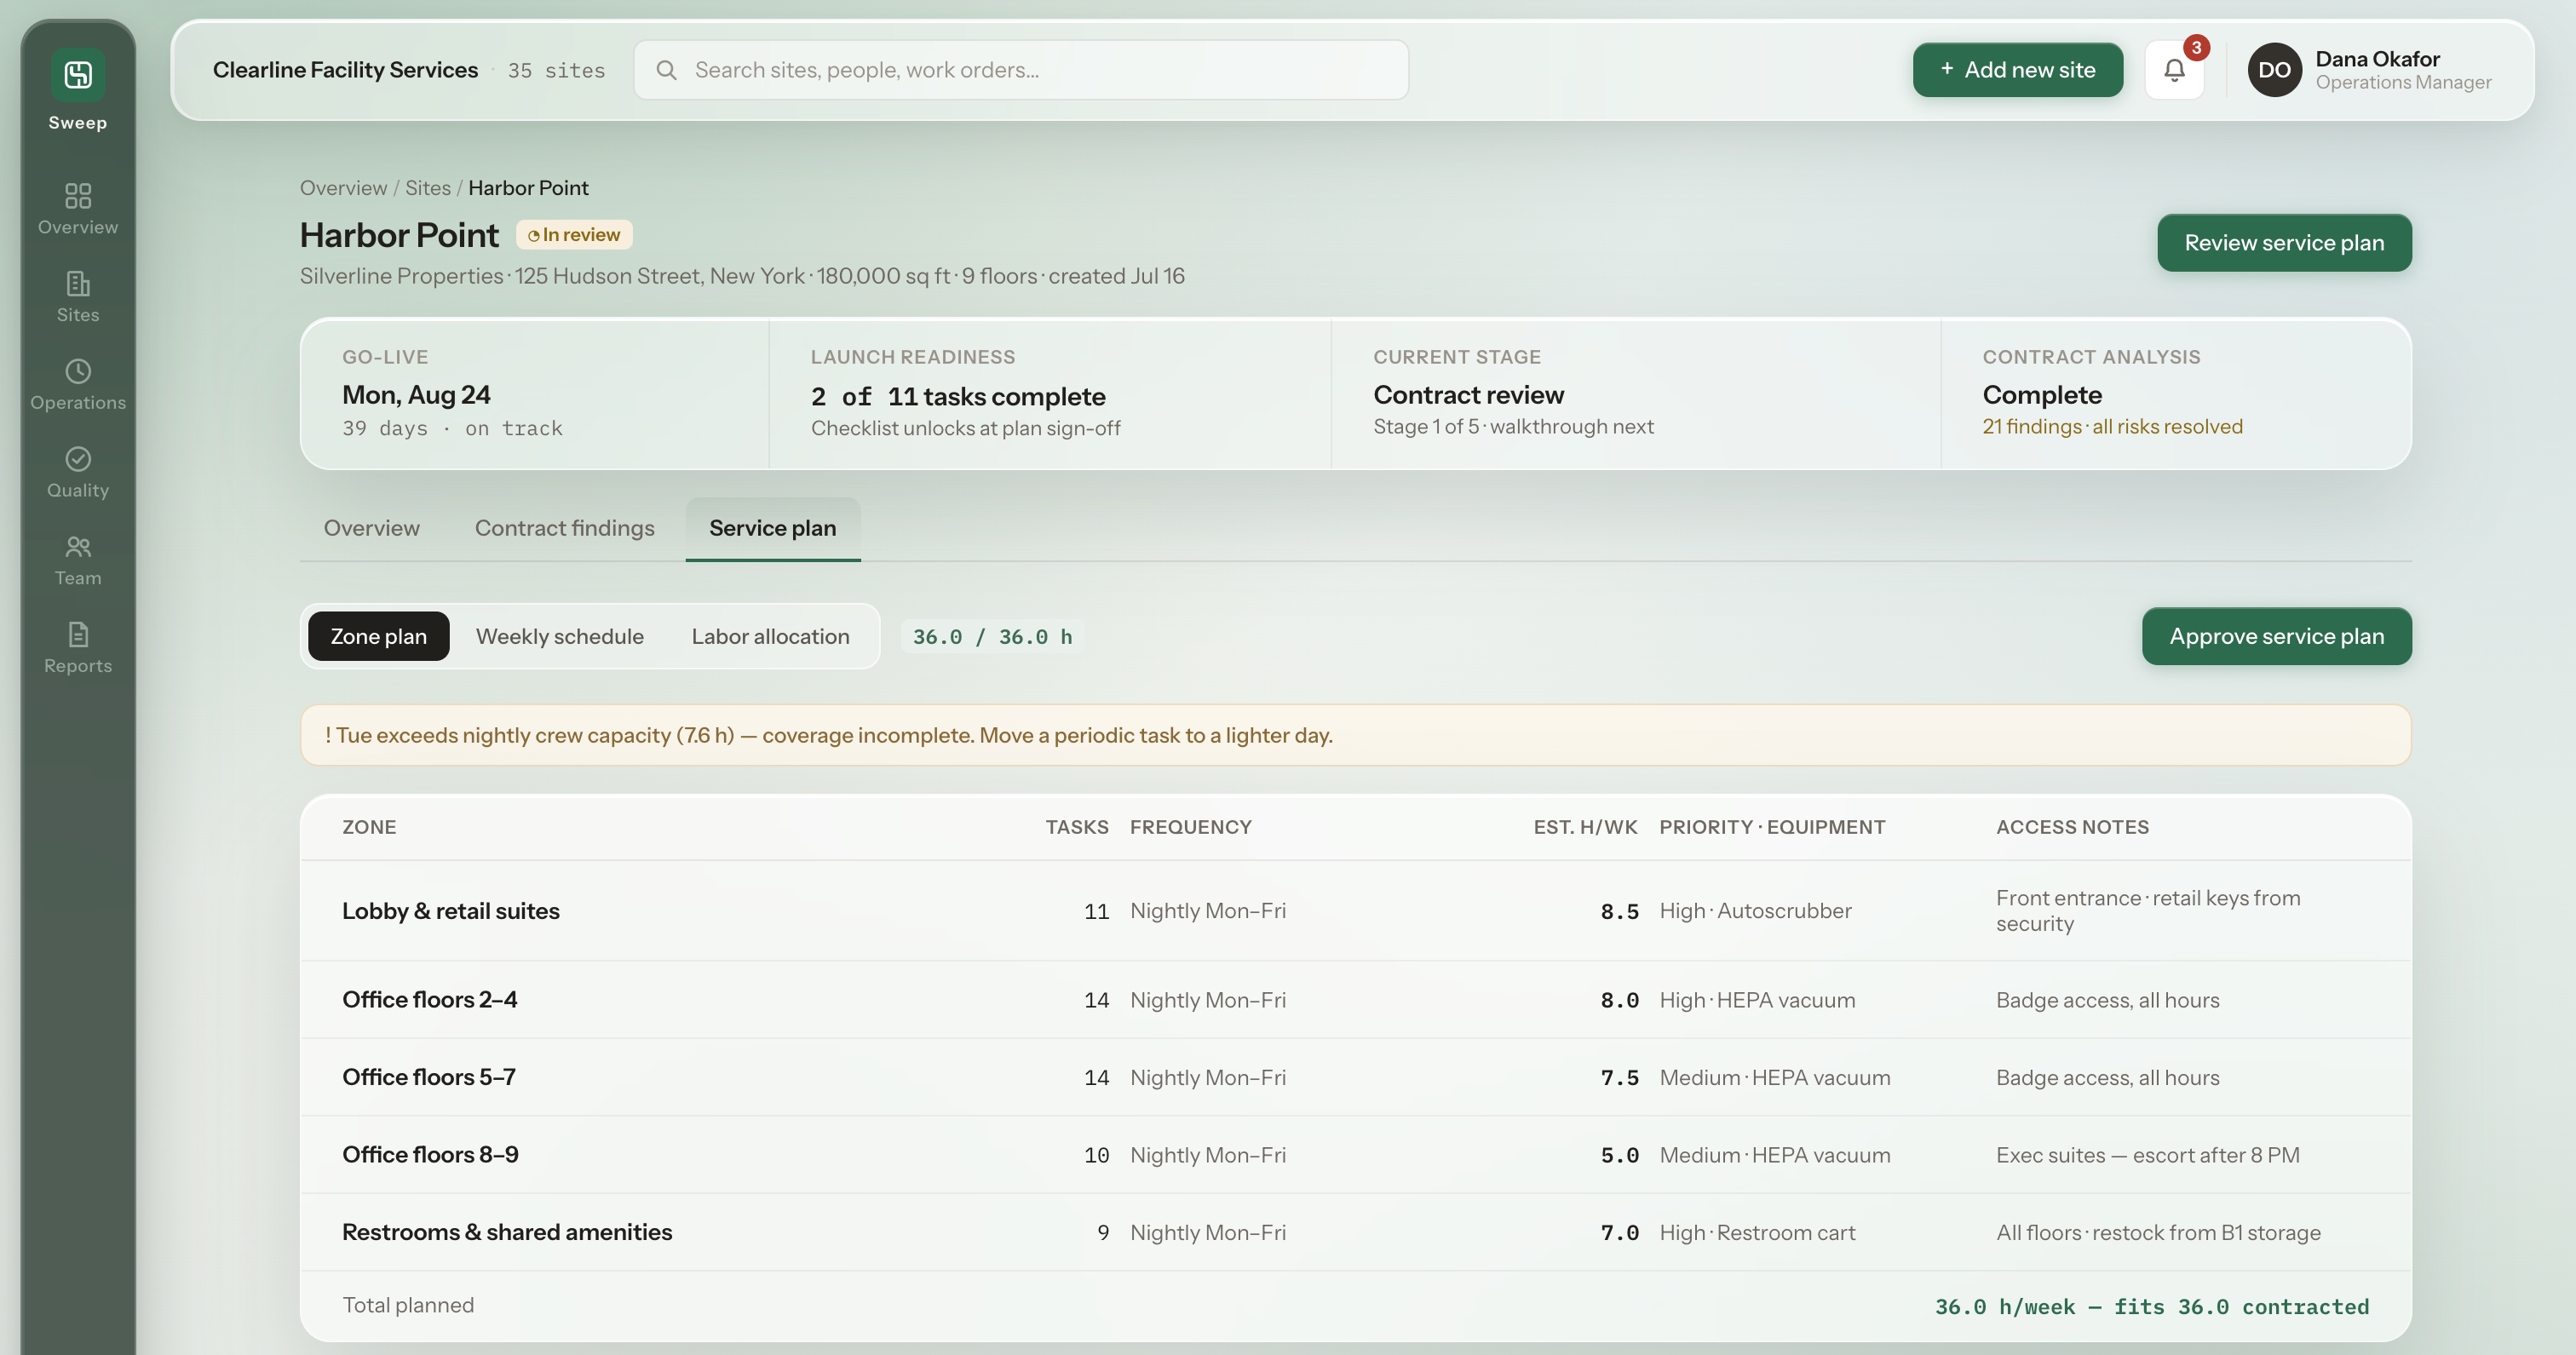2576x1355 pixels.
Task: Click Review service plan button
Action: point(2284,243)
